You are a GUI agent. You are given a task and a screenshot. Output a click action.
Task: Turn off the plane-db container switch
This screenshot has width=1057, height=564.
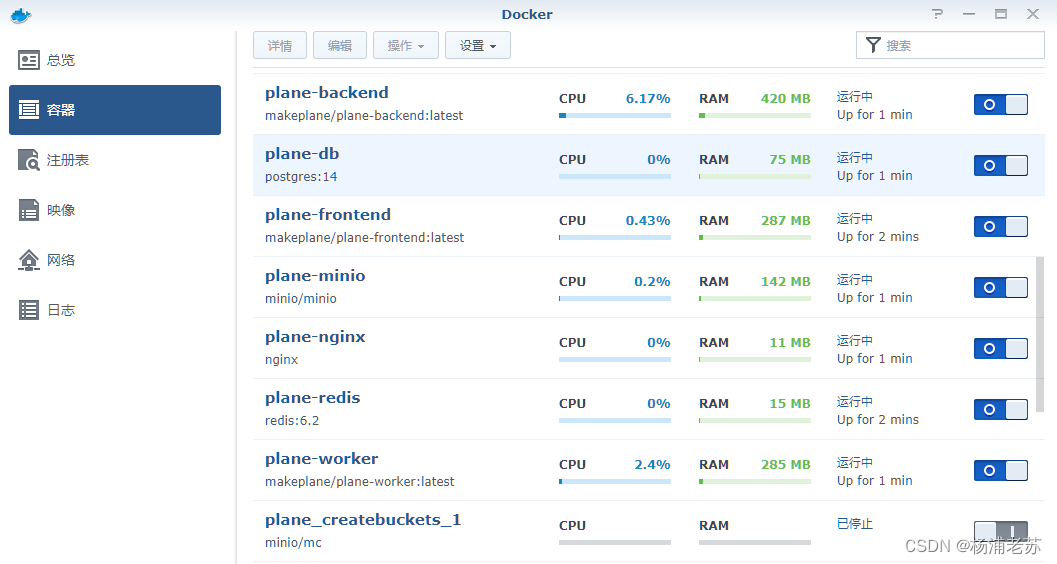pos(1000,165)
